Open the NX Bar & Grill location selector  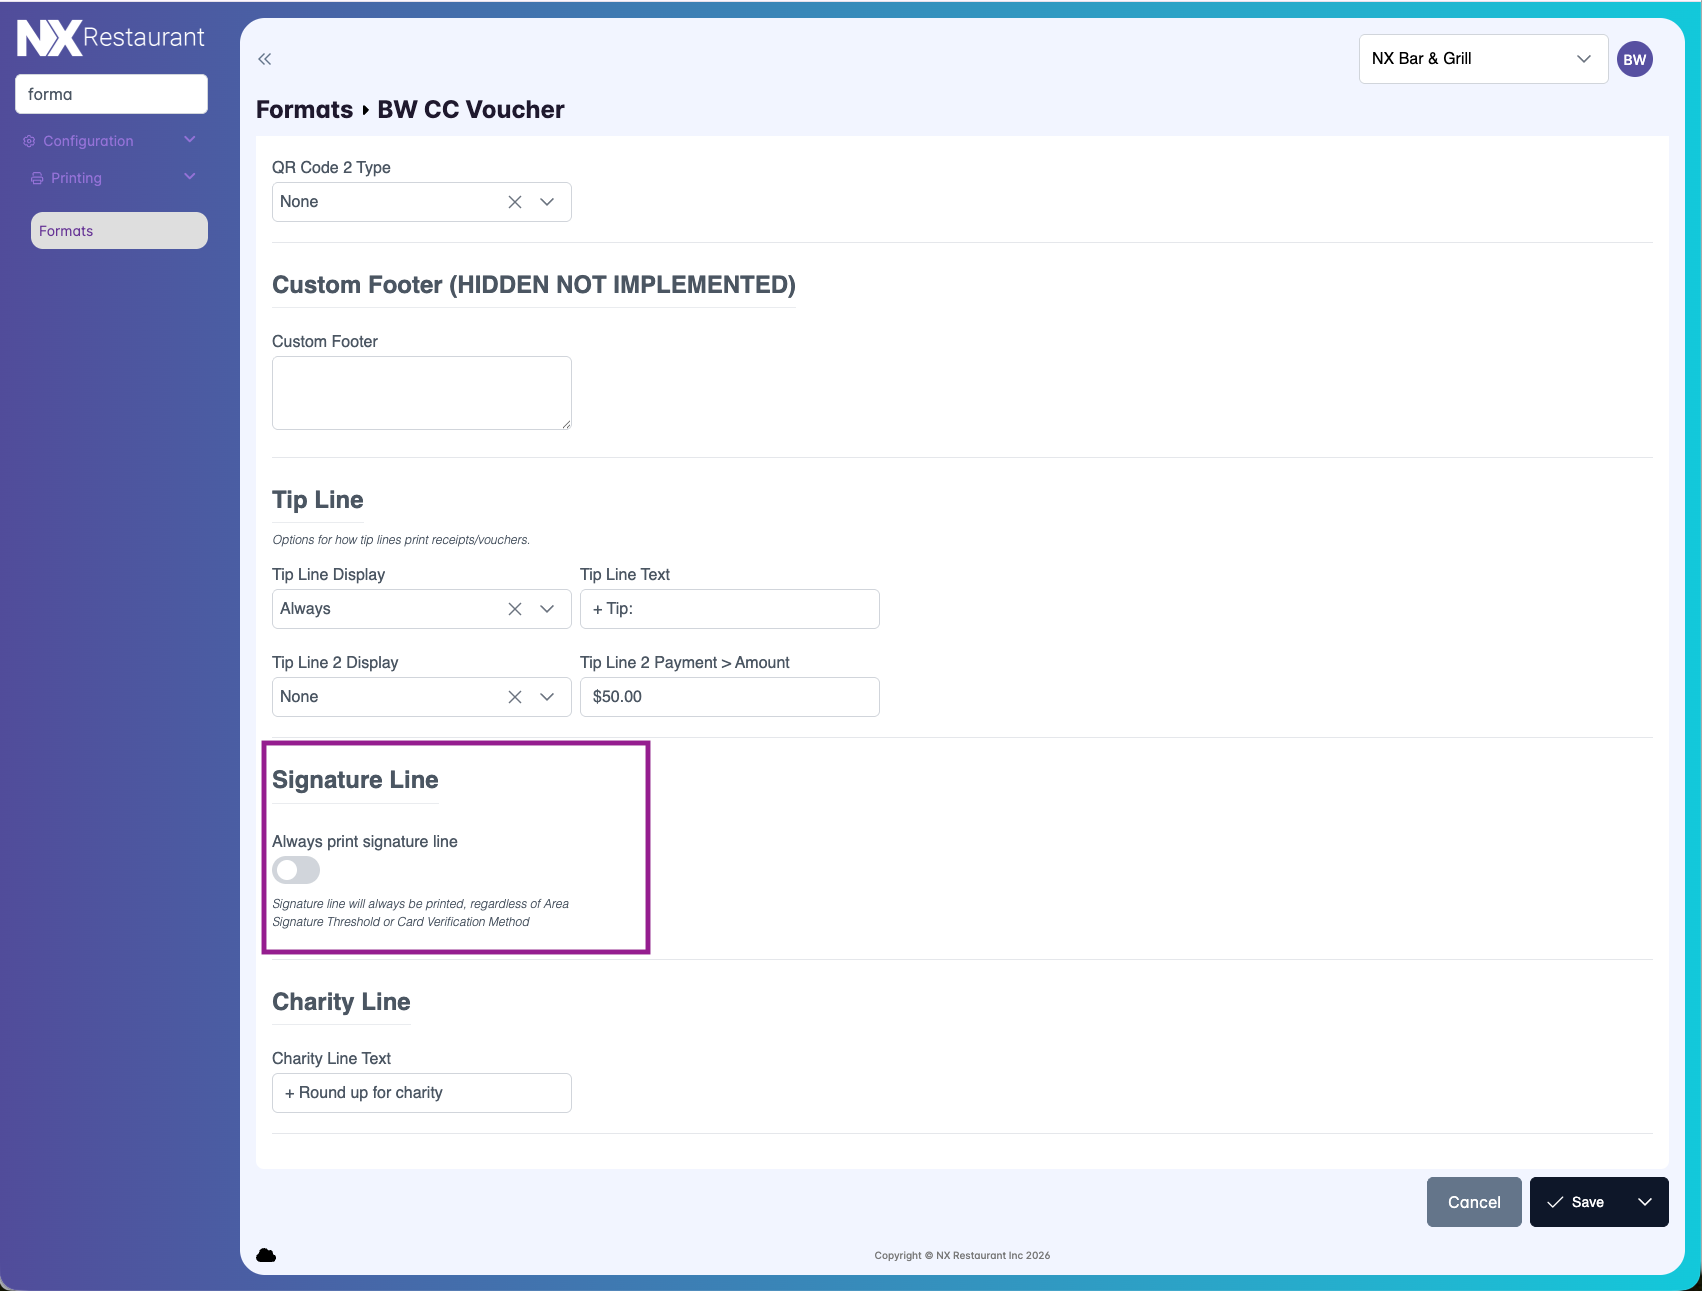(x=1482, y=59)
